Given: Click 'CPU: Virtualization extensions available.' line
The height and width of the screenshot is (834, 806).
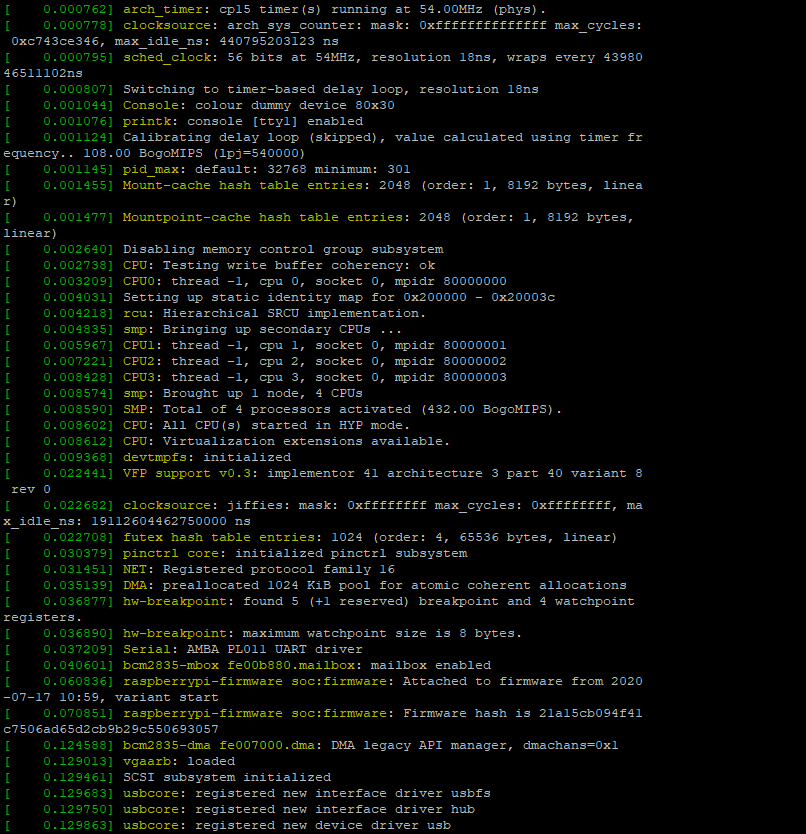Looking at the screenshot, I should point(286,441).
